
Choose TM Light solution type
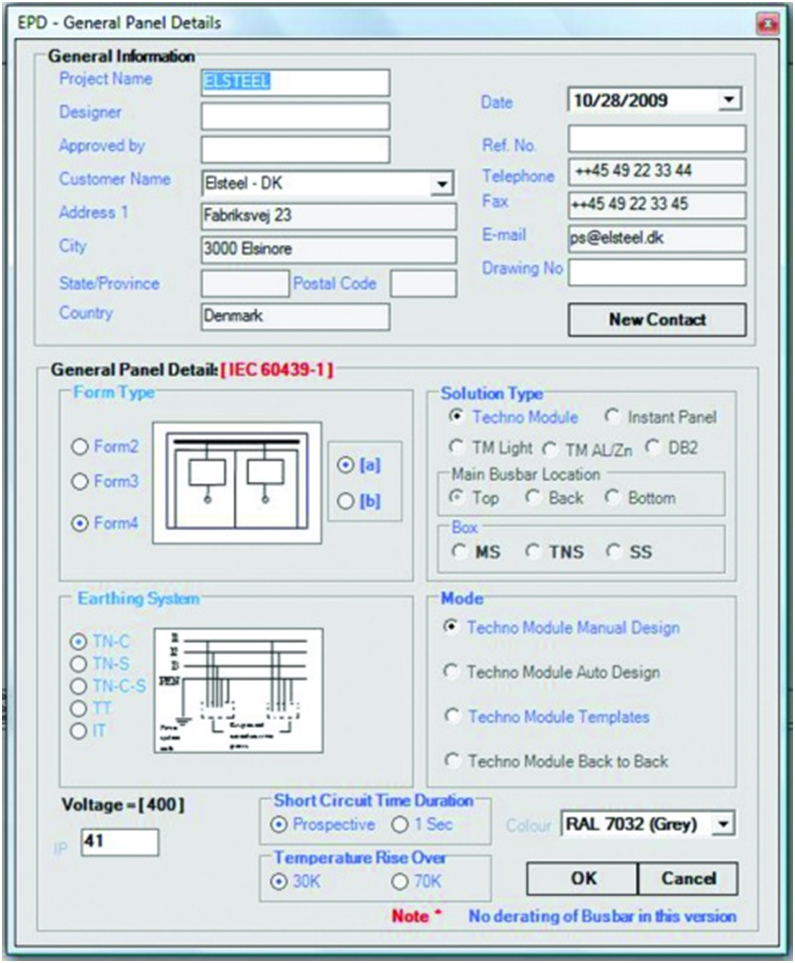456,448
